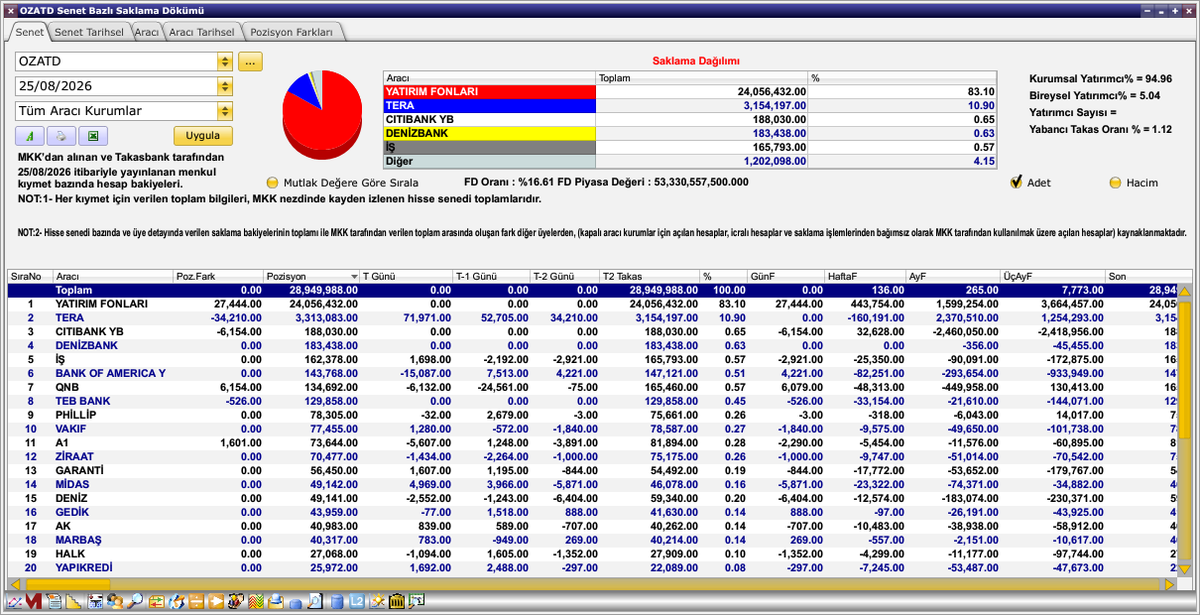Click the document-with-magnifier preview icon in the bottom toolbar
Viewport: 1200px width, 615px height.
[x=316, y=601]
